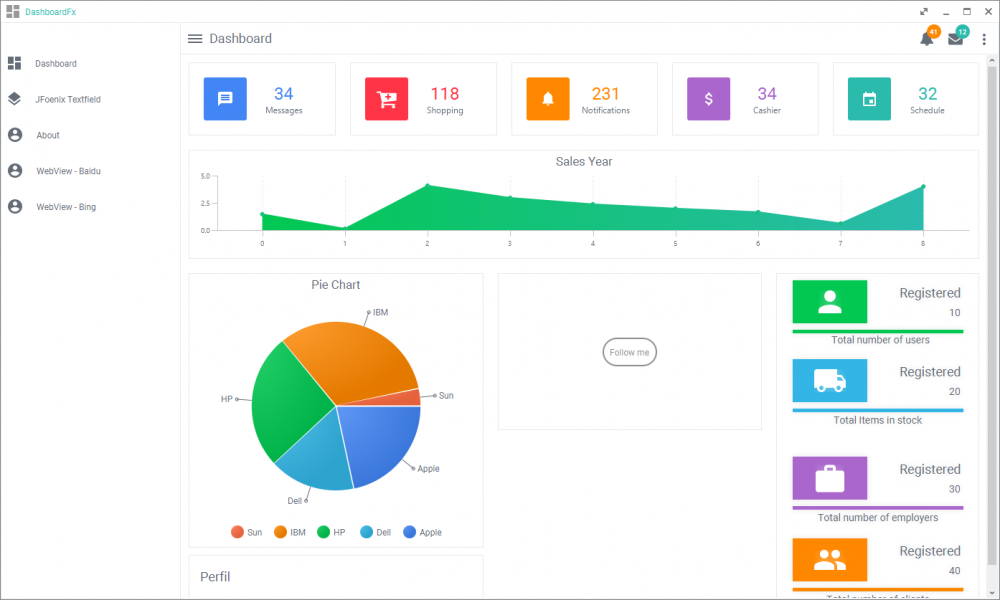This screenshot has height=600, width=1000.
Task: Click the purple briefcase employers icon
Action: tap(829, 479)
